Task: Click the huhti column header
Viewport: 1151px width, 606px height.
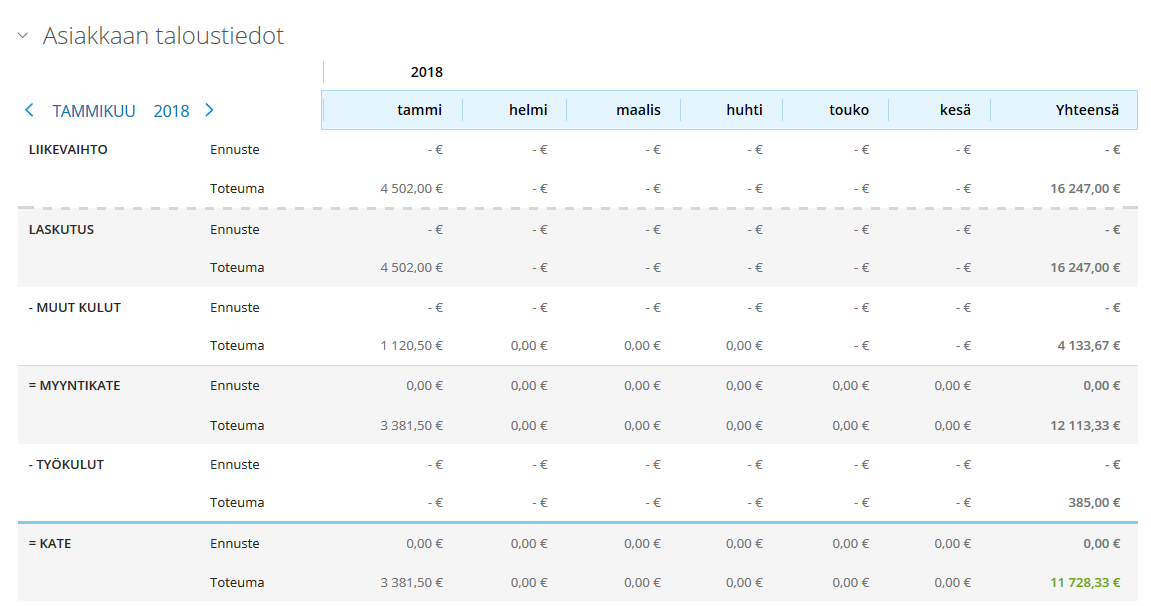Action: (x=744, y=110)
